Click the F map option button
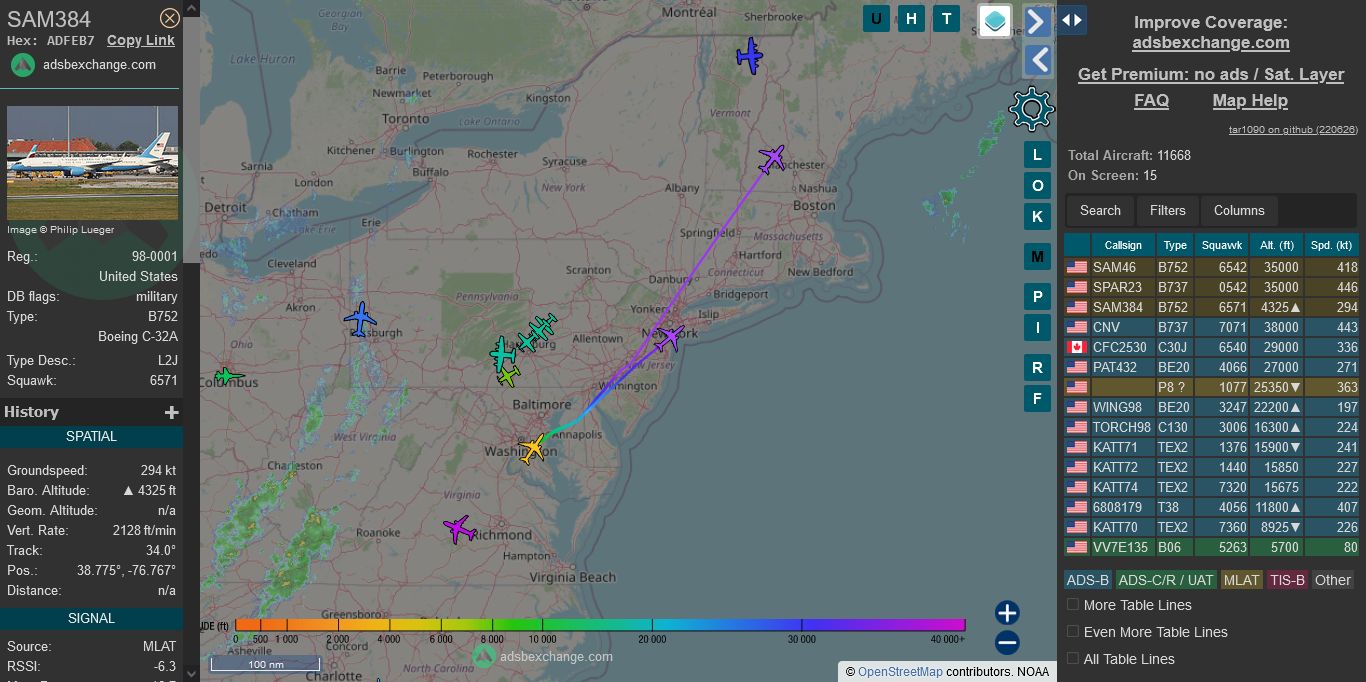Screen dimensions: 1366x682 [x=1037, y=398]
